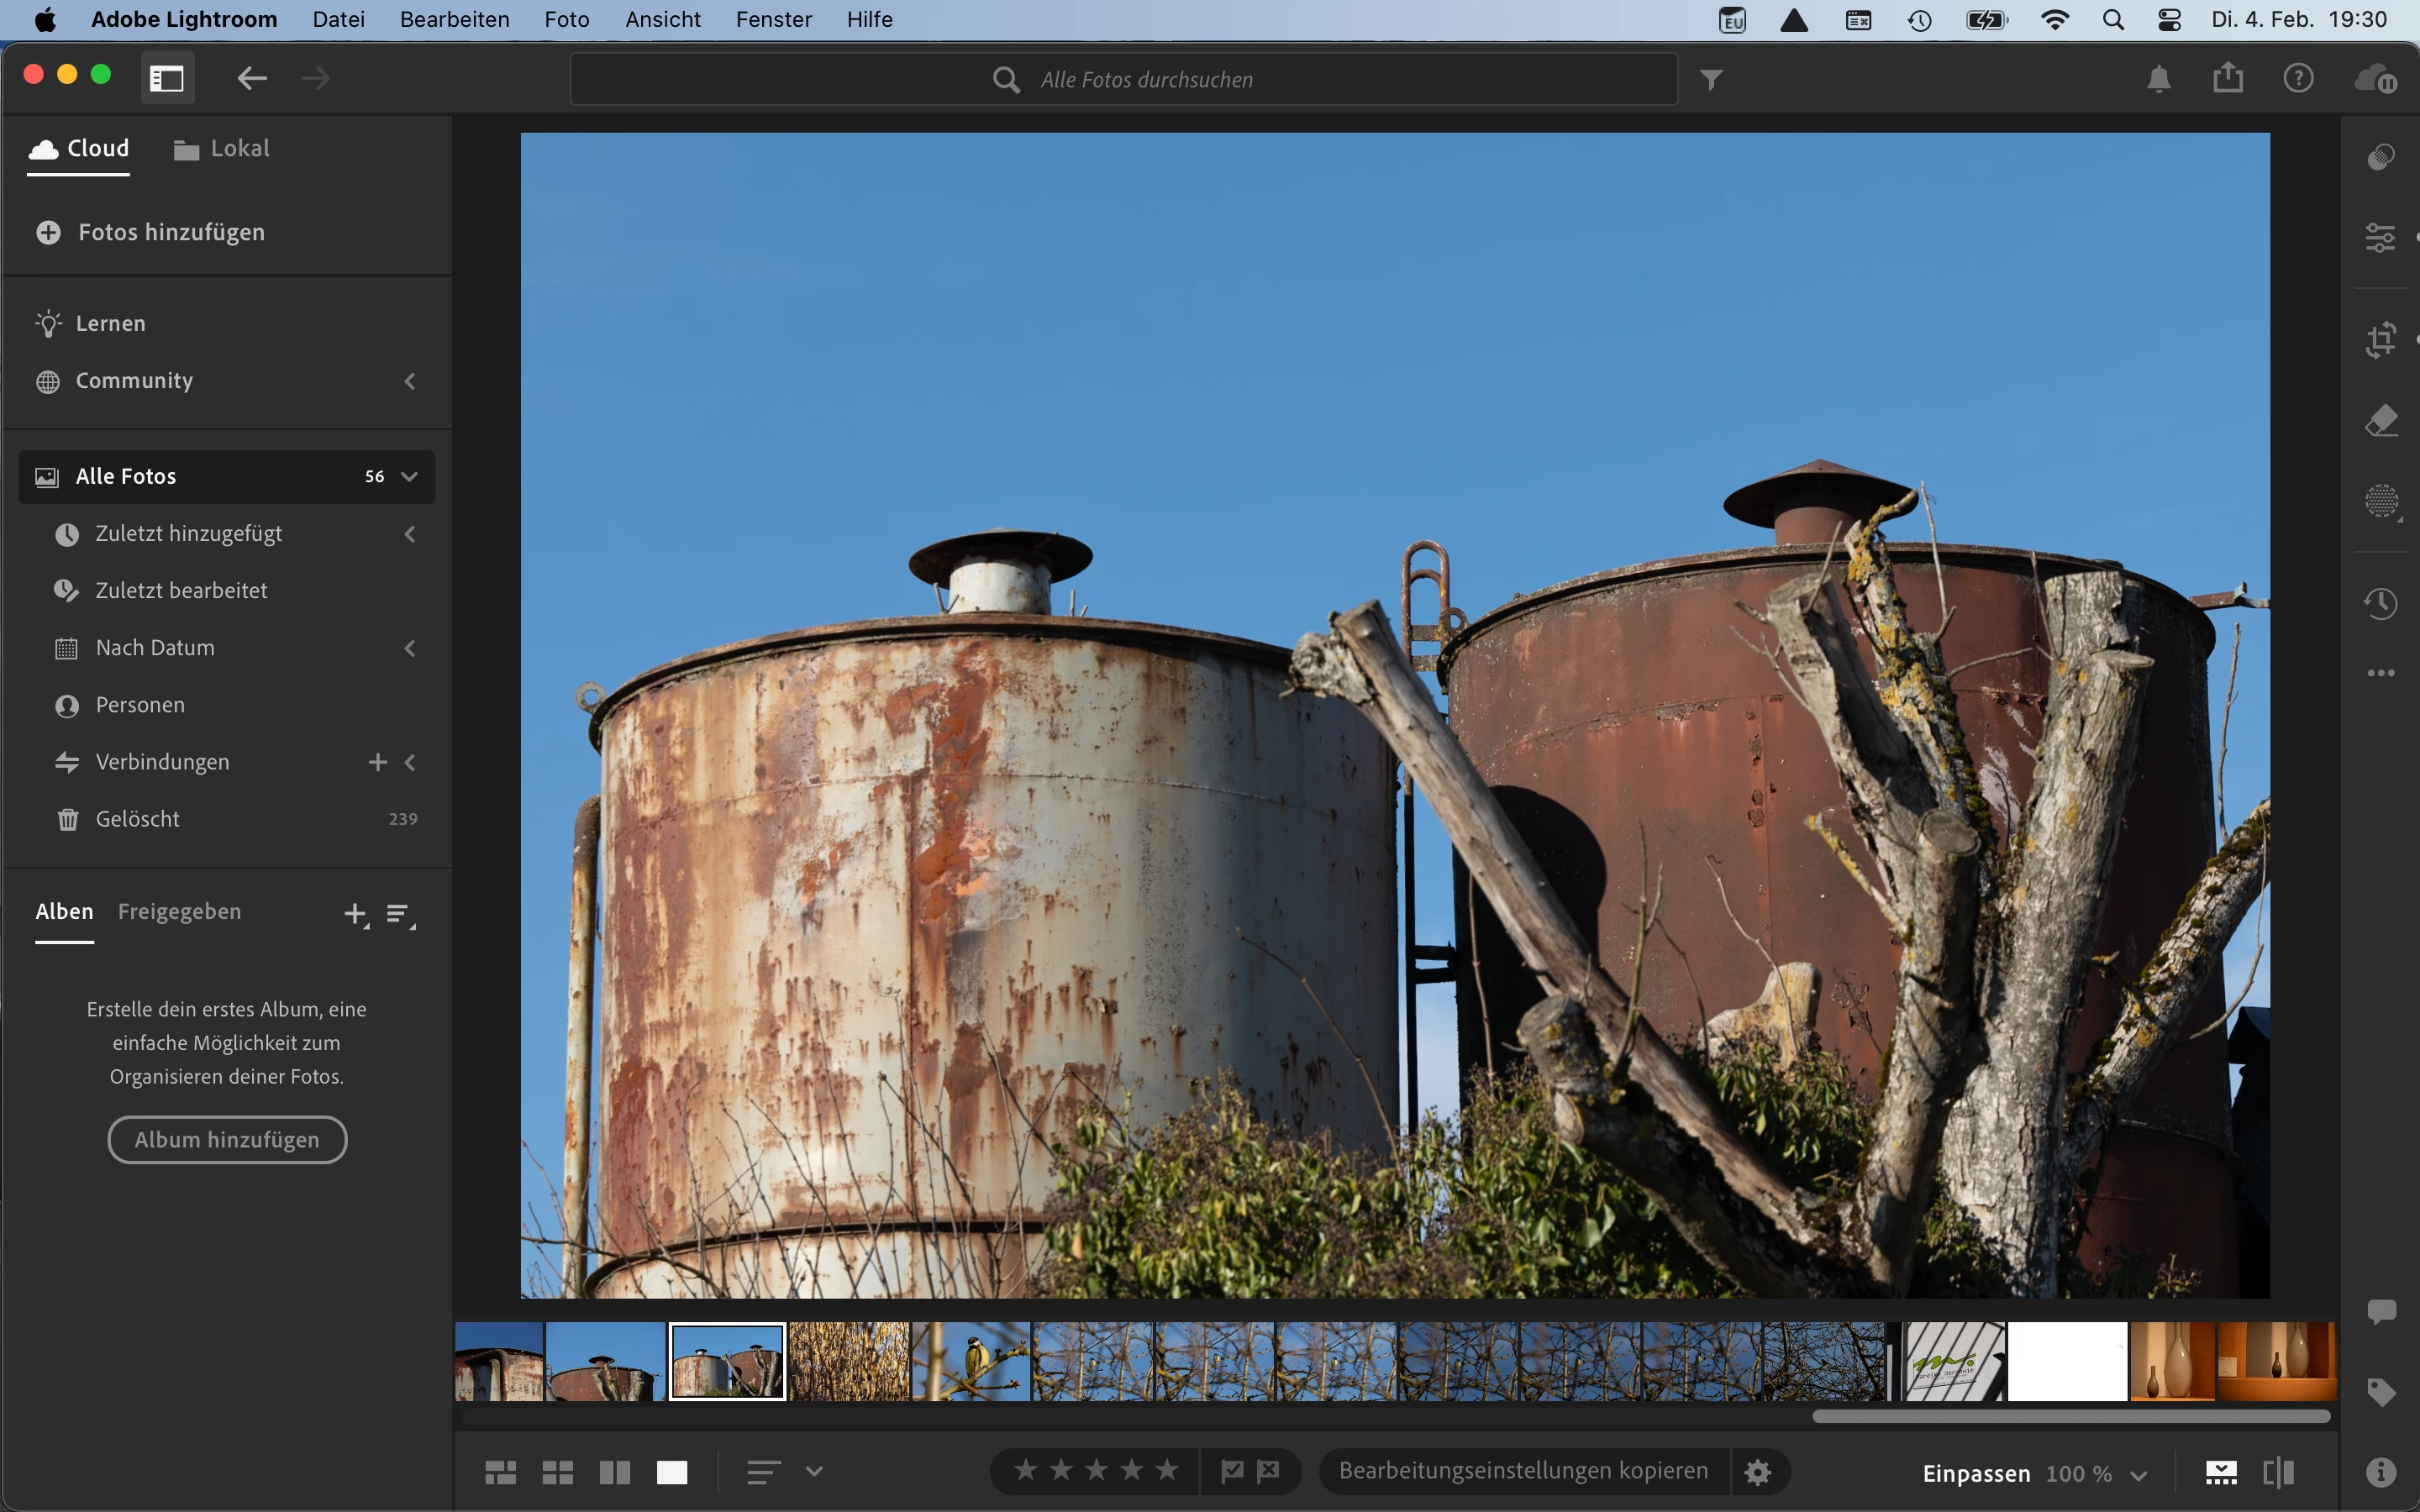Click the share export icon
The image size is (2420, 1512).
coord(2227,78)
